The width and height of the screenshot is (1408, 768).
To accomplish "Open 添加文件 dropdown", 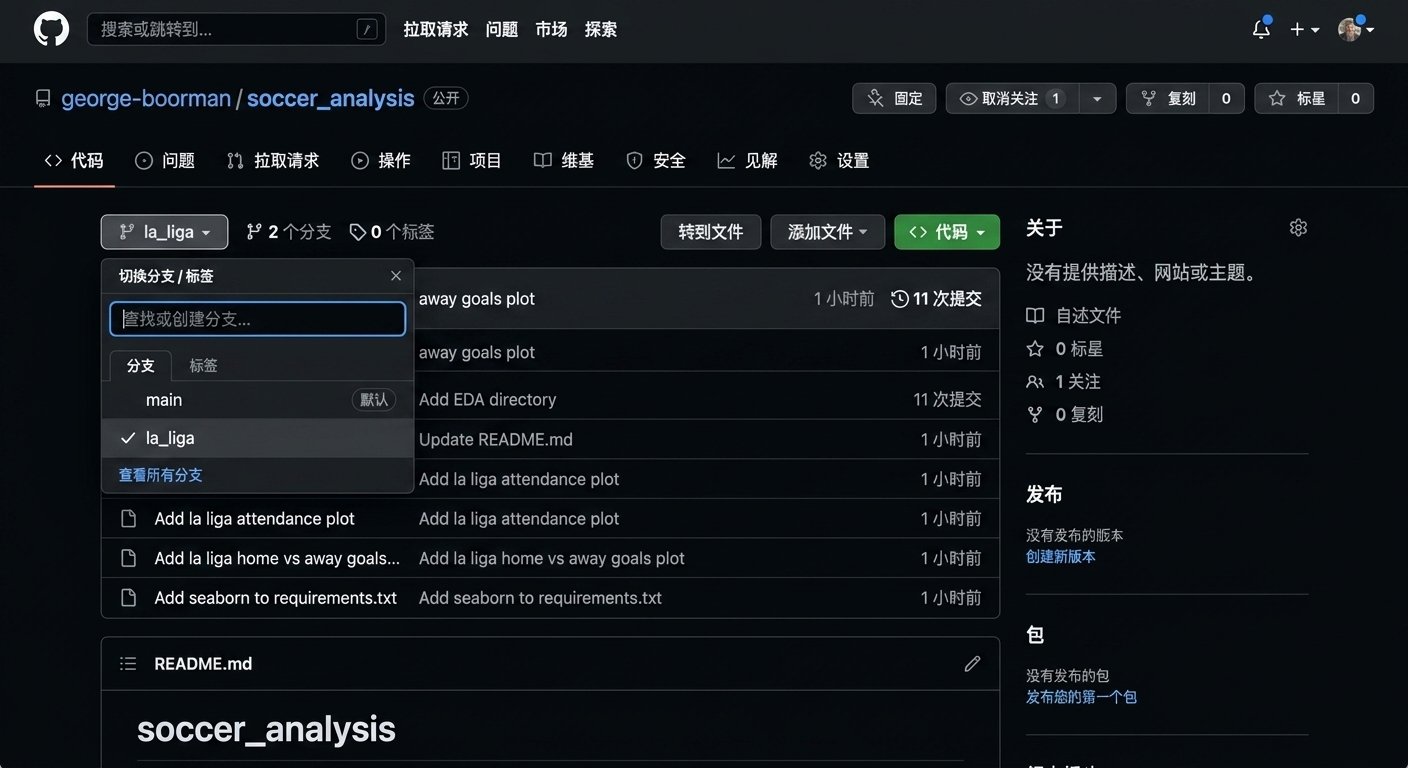I will click(x=827, y=232).
